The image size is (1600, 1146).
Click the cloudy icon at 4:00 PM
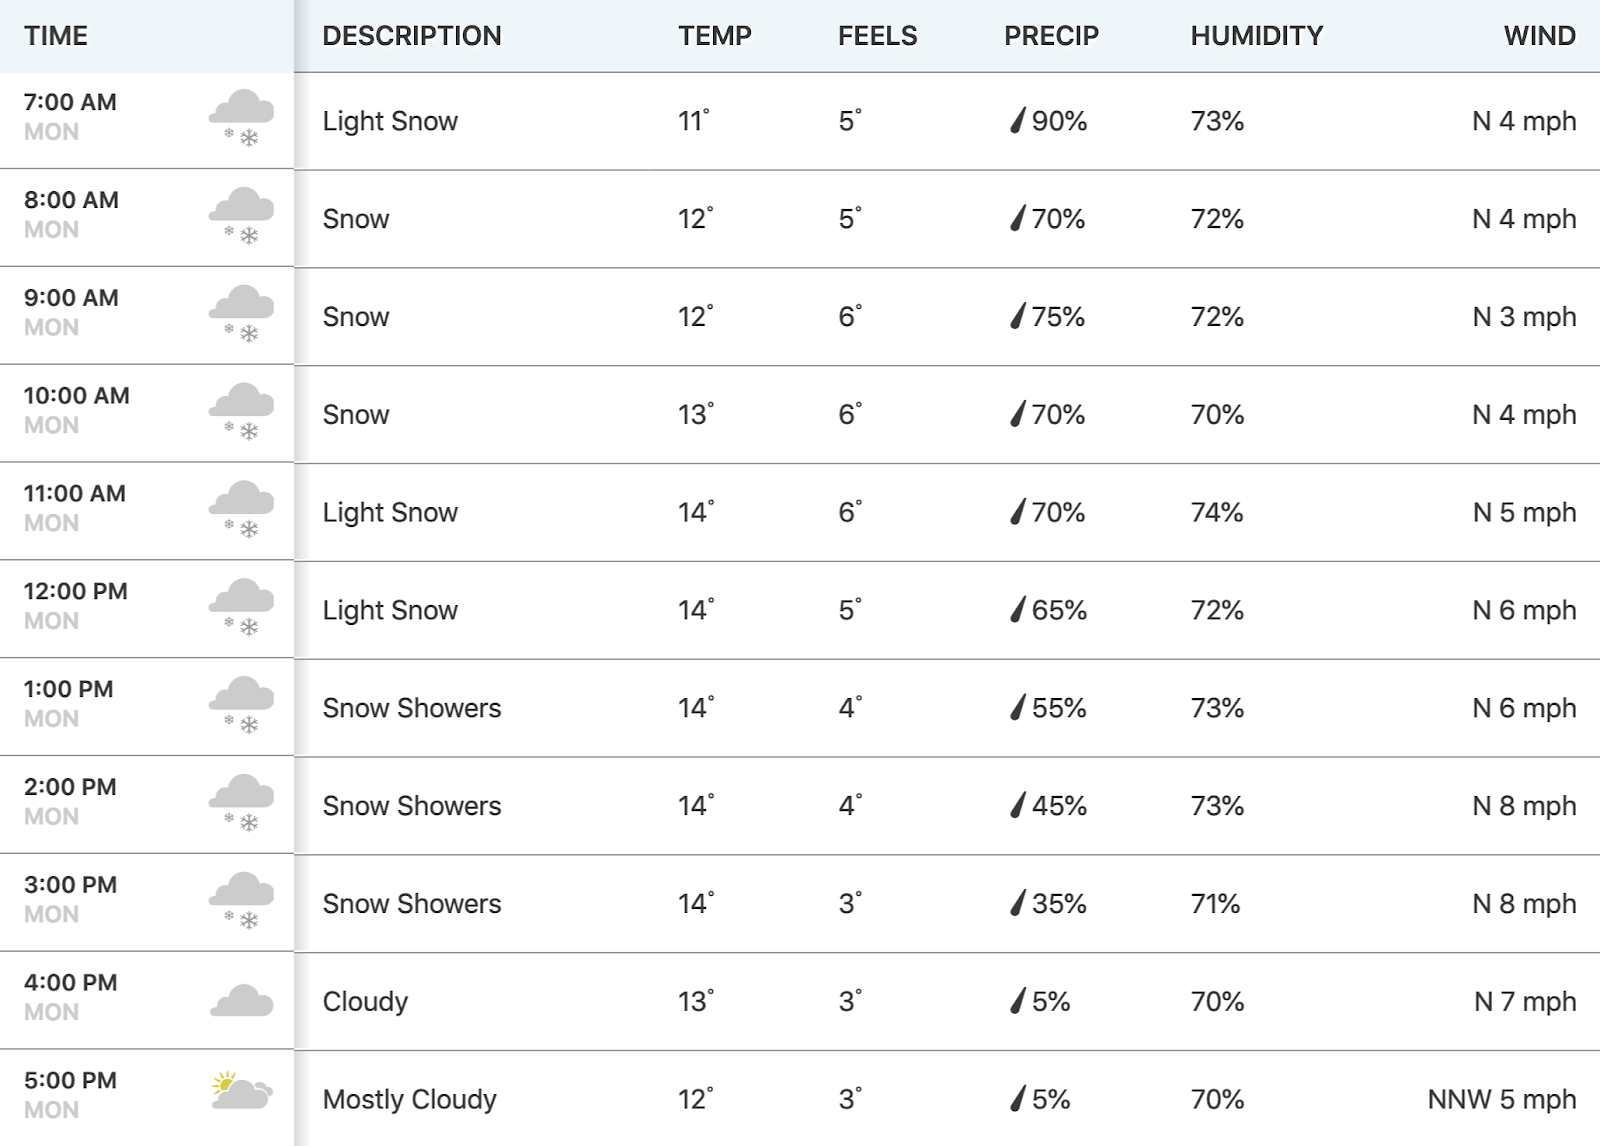point(241,1000)
